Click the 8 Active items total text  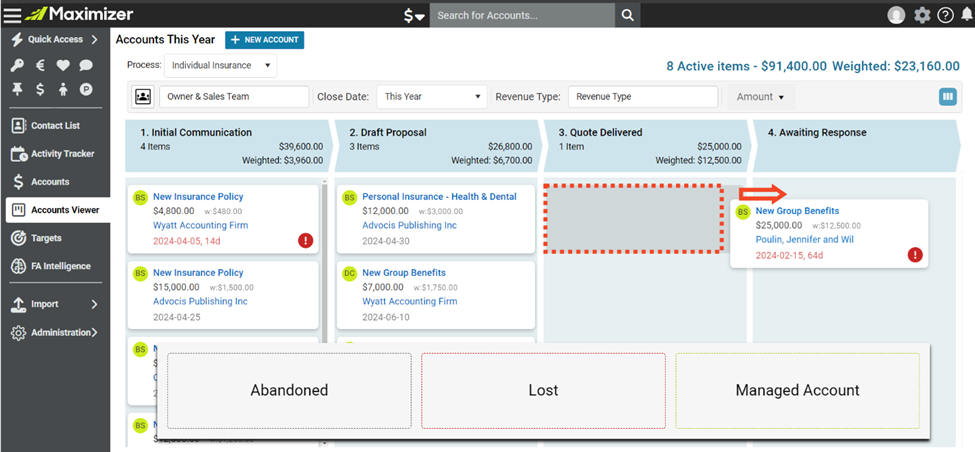click(x=813, y=65)
